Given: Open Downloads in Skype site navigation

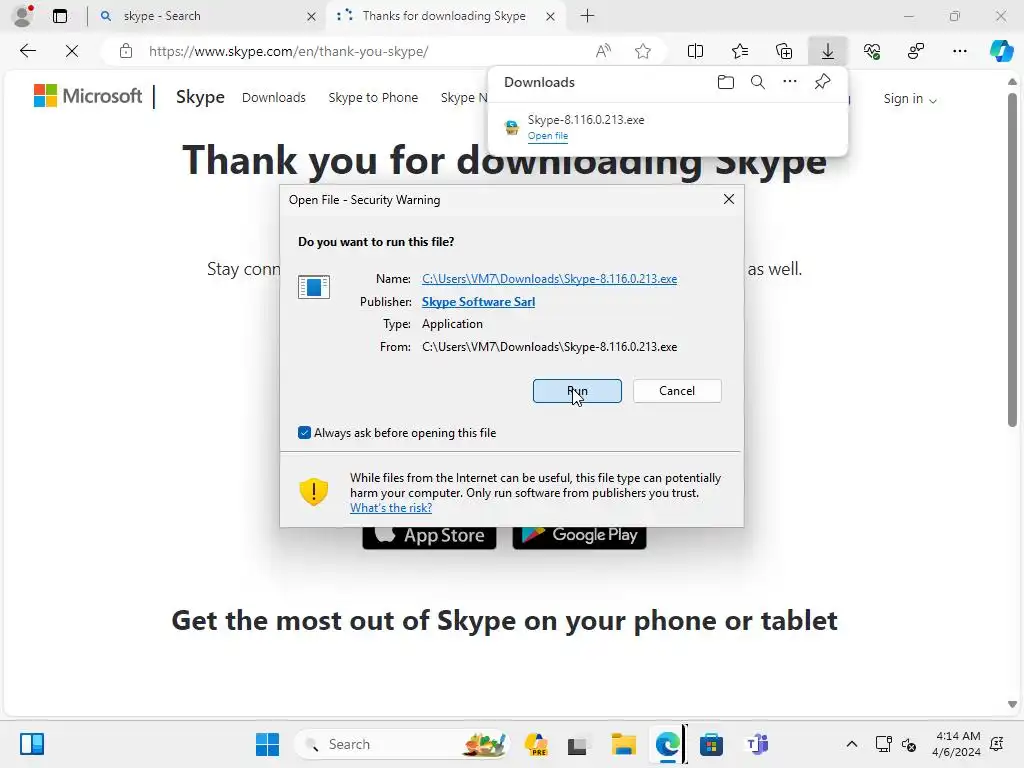Looking at the screenshot, I should click(x=274, y=97).
